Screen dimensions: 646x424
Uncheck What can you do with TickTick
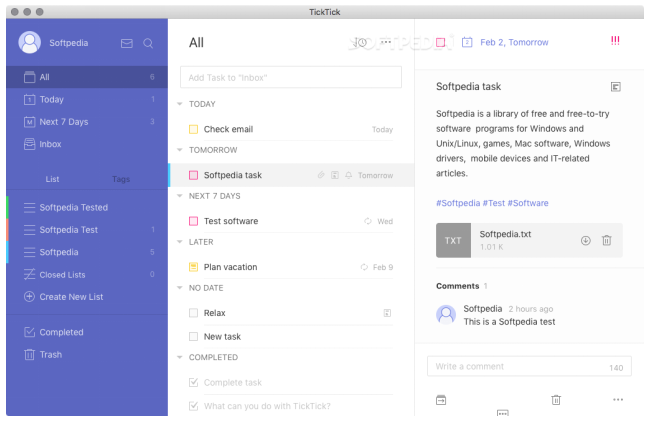click(193, 406)
